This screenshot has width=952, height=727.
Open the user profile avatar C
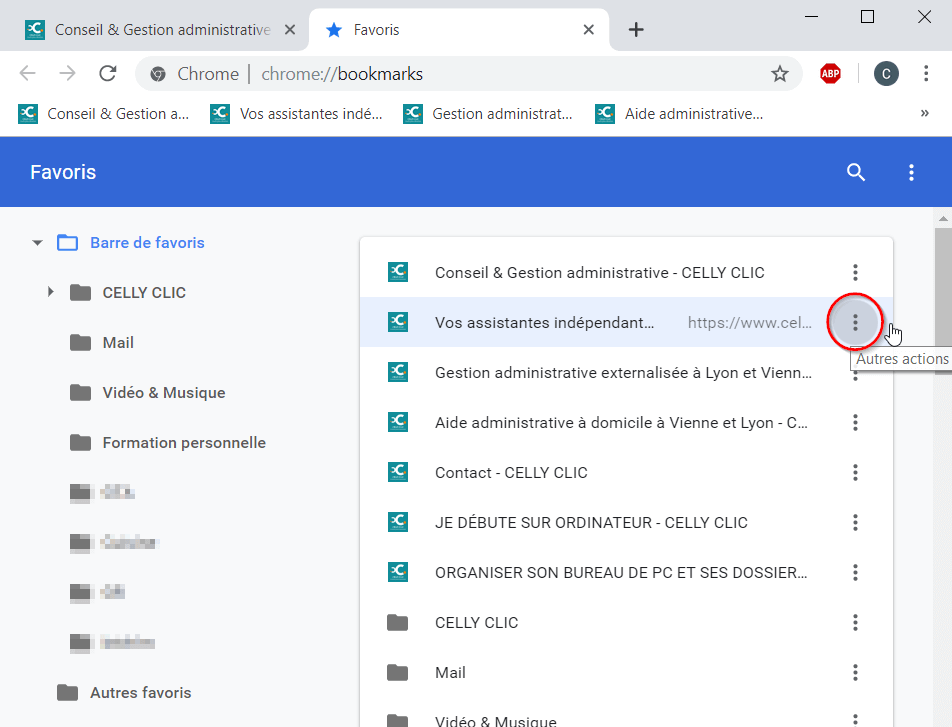886,74
